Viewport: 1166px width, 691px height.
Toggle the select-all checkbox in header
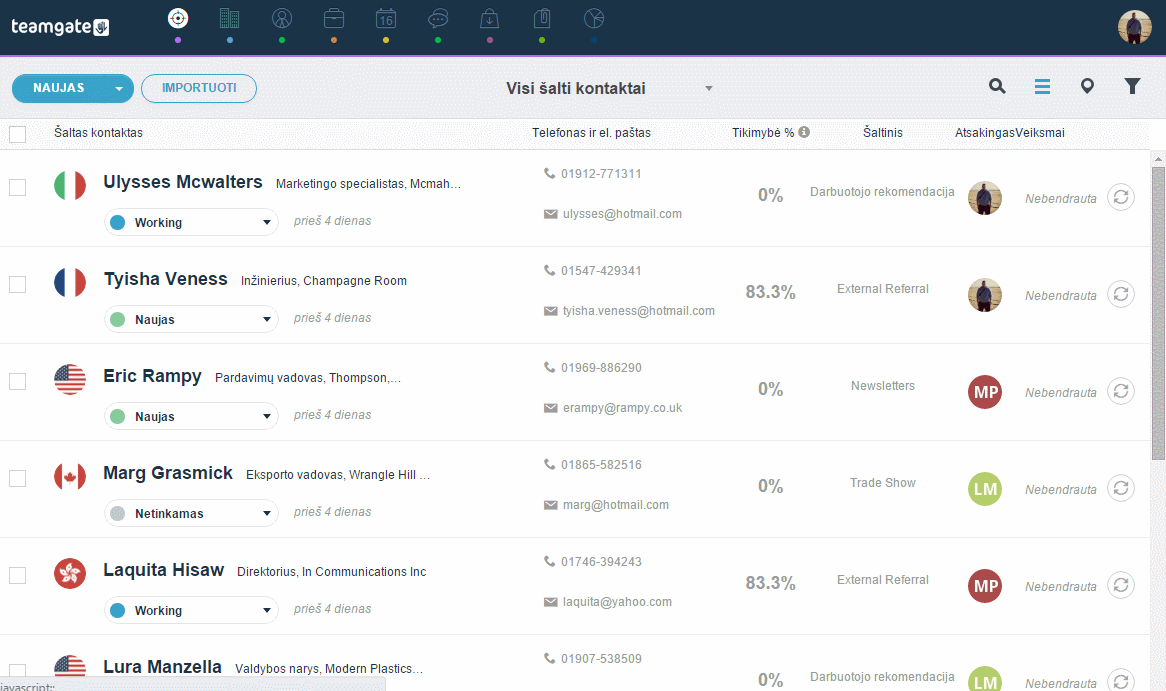pos(17,134)
